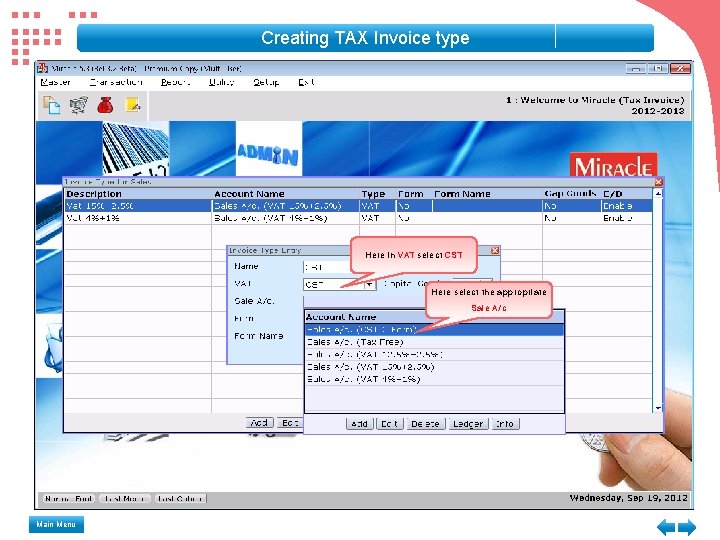This screenshot has width=720, height=540.
Task: Click Delete button in account list popup
Action: 425,424
